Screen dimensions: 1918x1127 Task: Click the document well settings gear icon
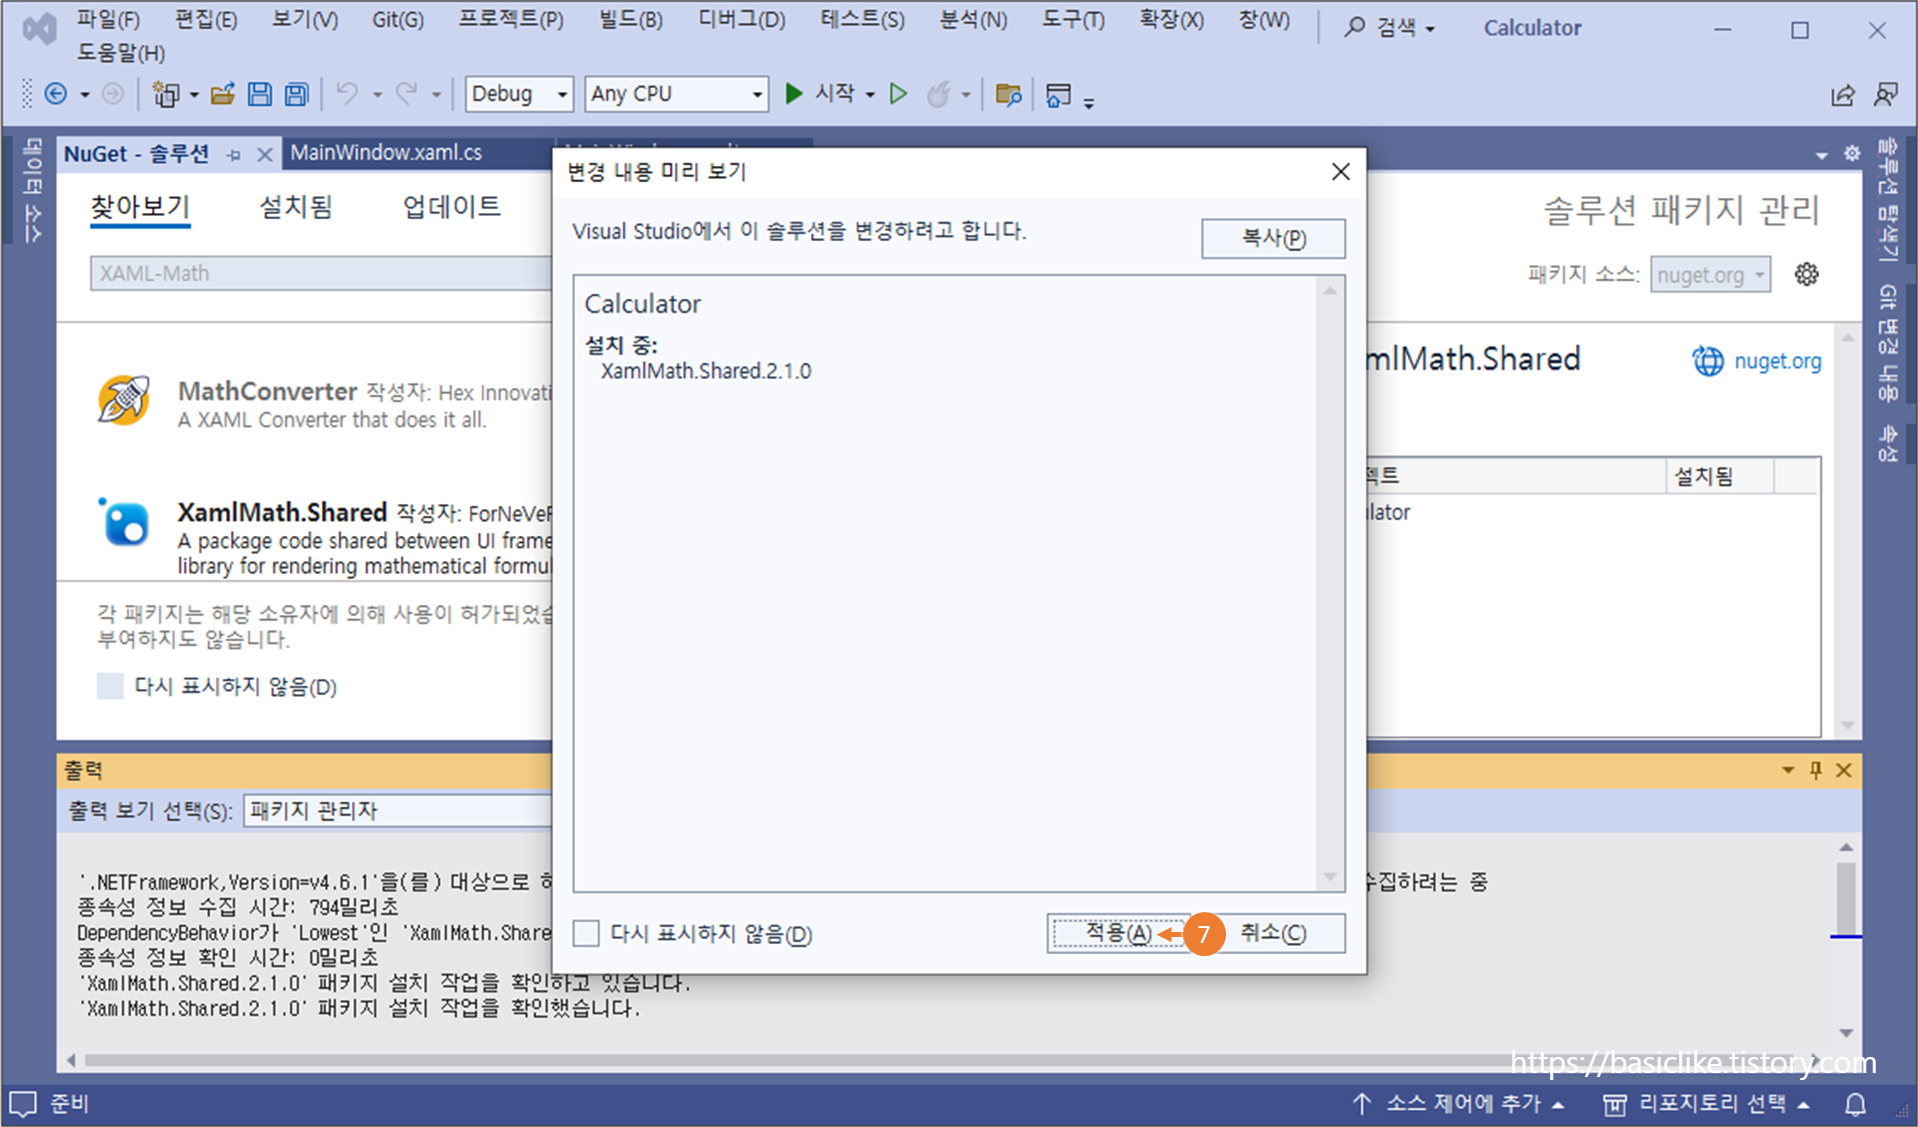1852,153
